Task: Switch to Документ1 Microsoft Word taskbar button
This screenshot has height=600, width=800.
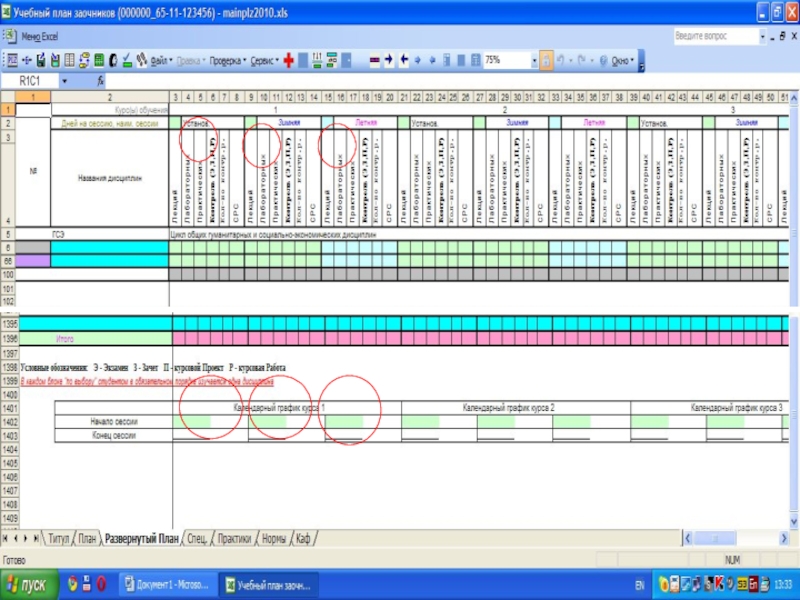Action: 167,583
